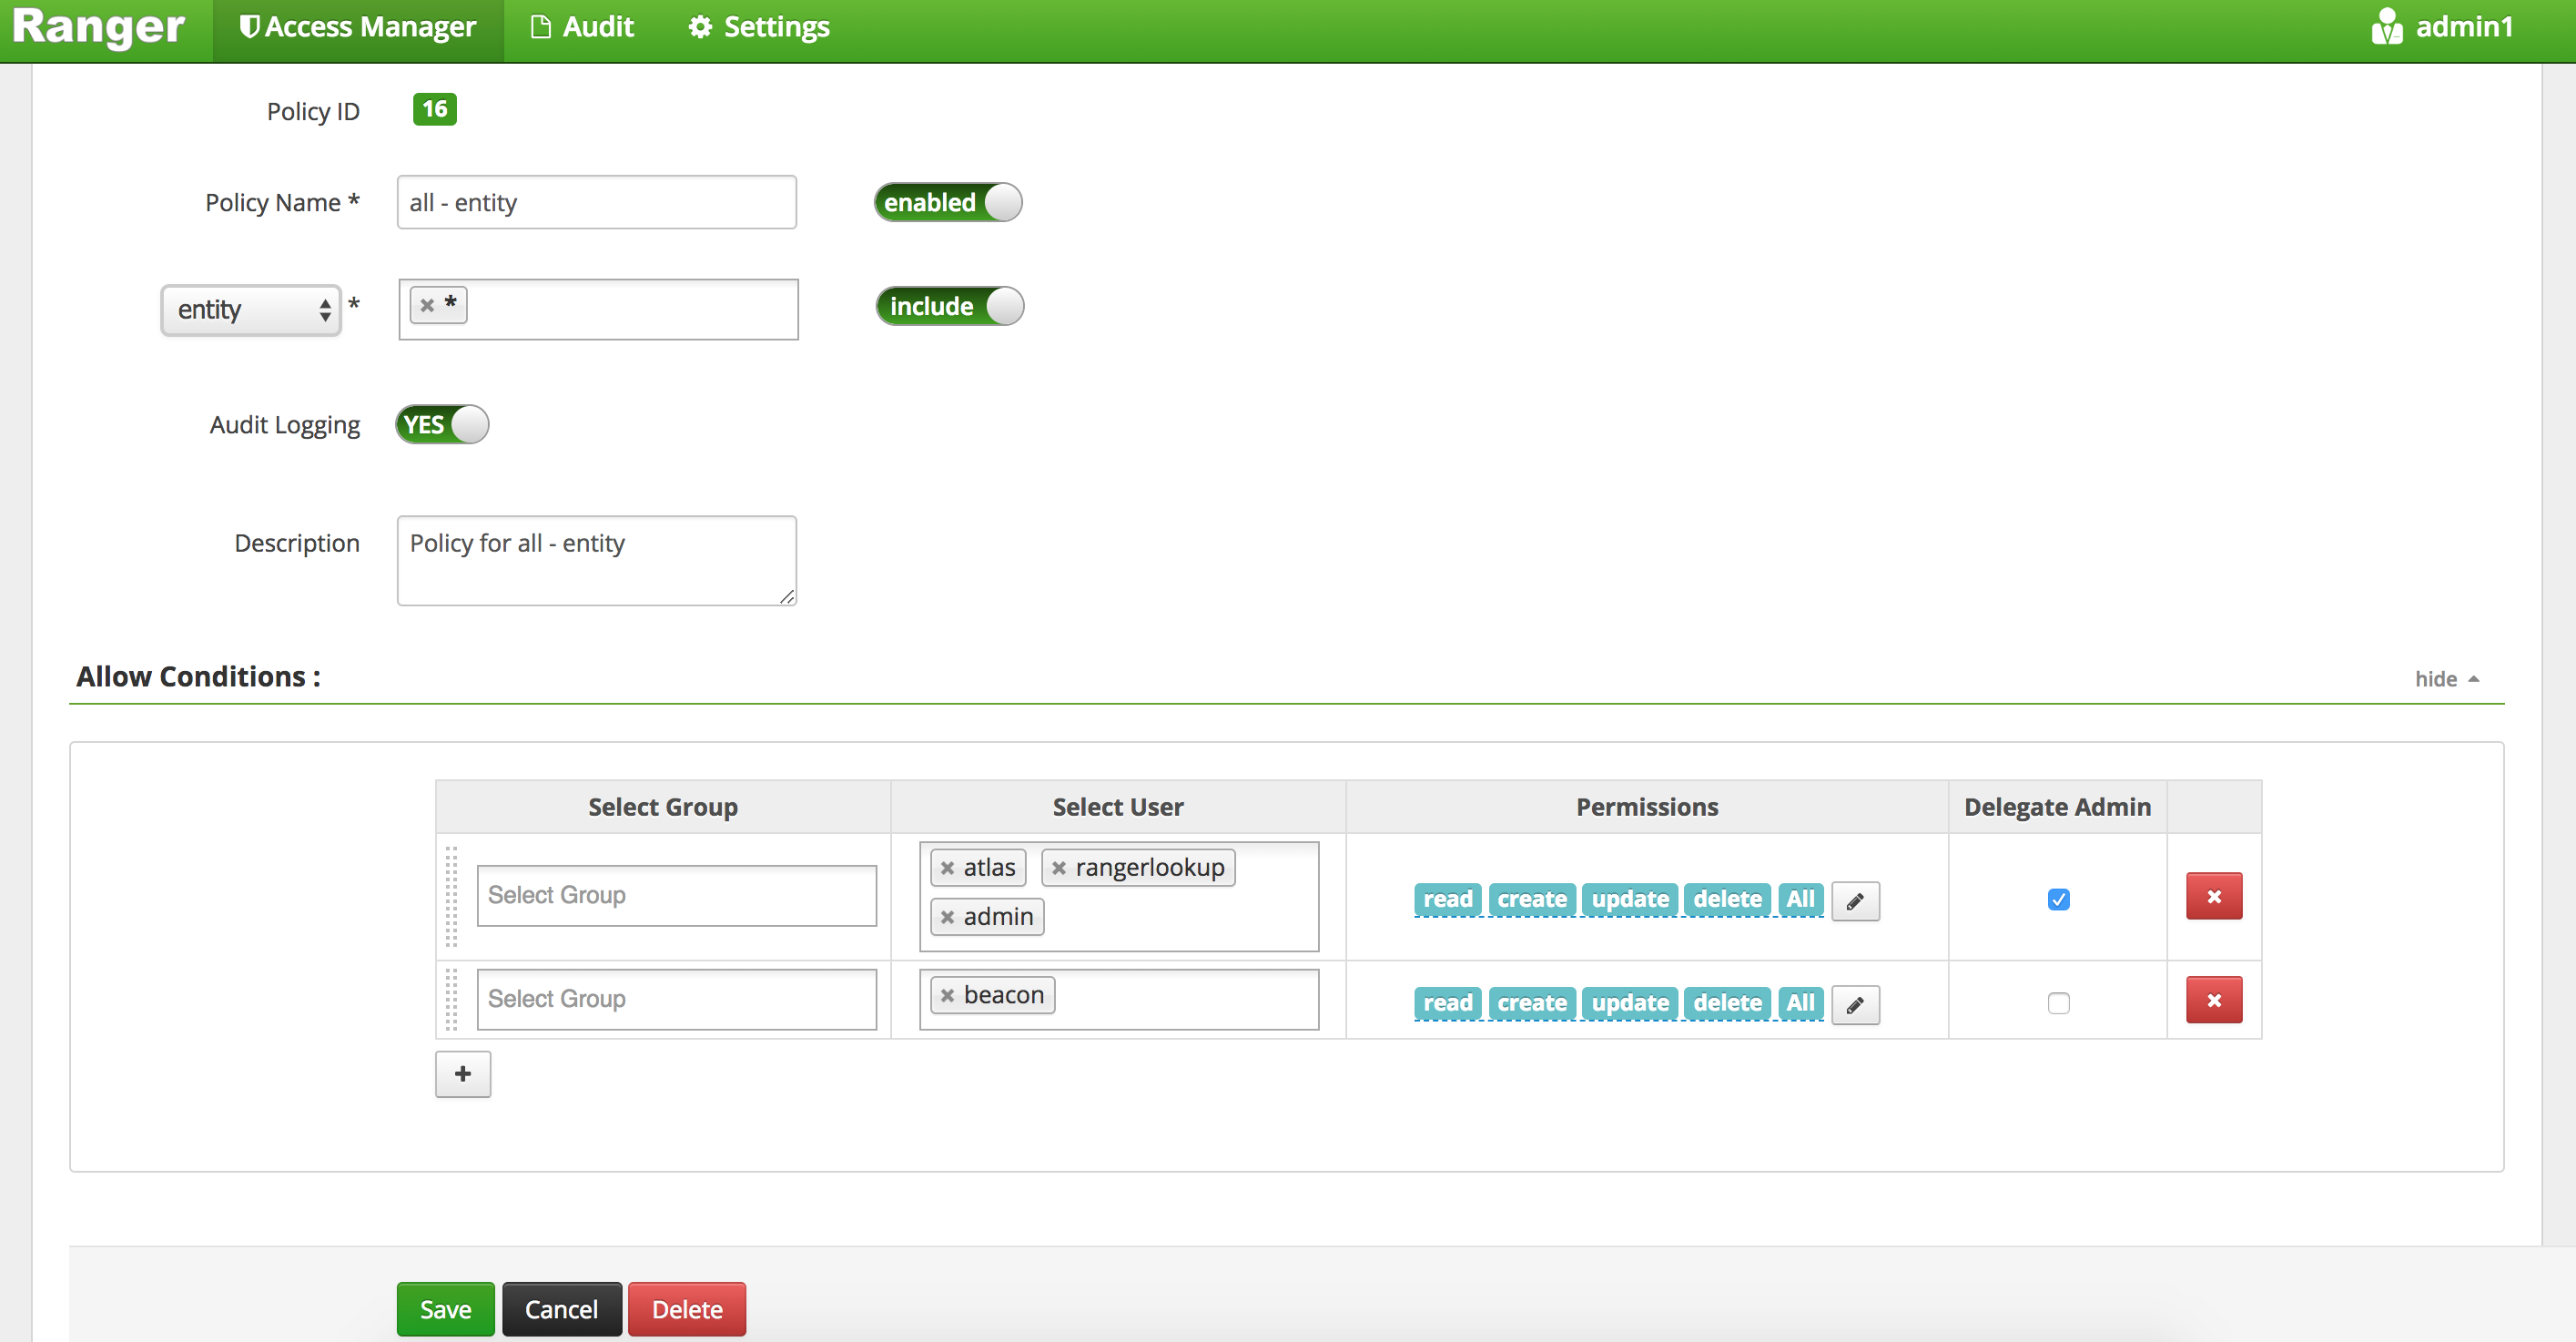The width and height of the screenshot is (2576, 1342).
Task: Click create permission in beacon row
Action: 1532,1003
